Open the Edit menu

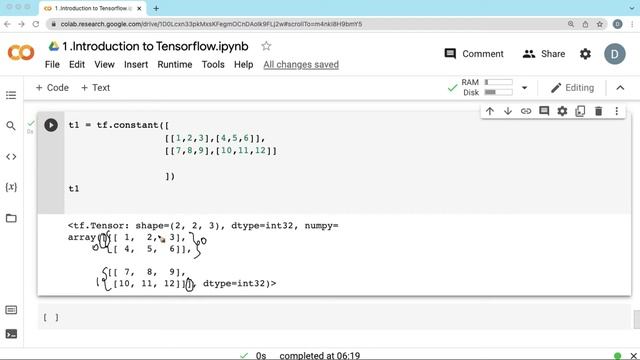coord(77,64)
